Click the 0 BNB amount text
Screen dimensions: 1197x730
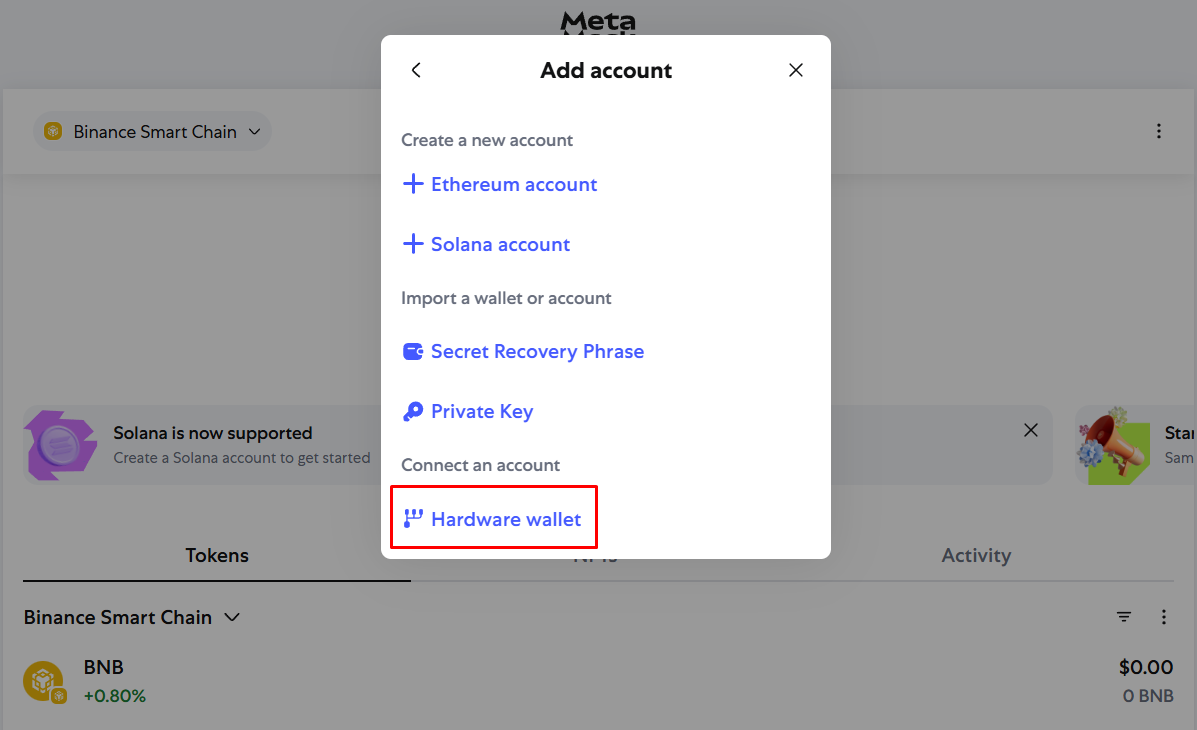click(1148, 696)
